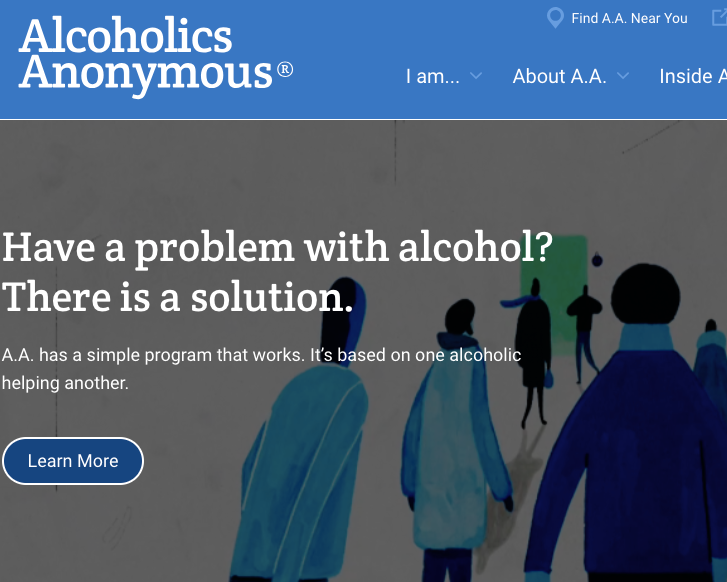Open the "I am..." menu
Image resolution: width=727 pixels, height=582 pixels.
click(433, 77)
